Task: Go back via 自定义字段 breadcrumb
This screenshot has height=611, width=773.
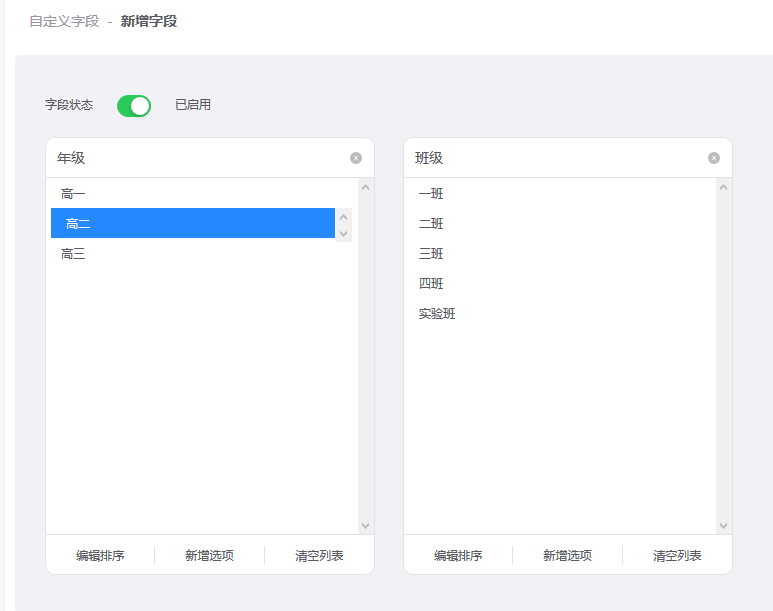Action: tap(64, 21)
